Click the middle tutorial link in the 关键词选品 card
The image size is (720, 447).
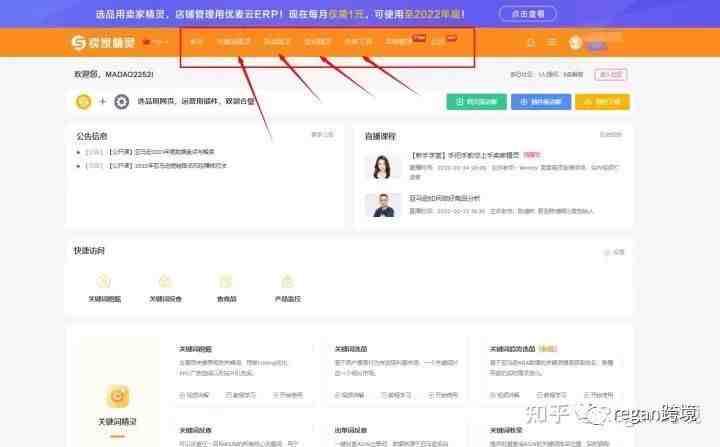pyautogui.click(x=396, y=395)
